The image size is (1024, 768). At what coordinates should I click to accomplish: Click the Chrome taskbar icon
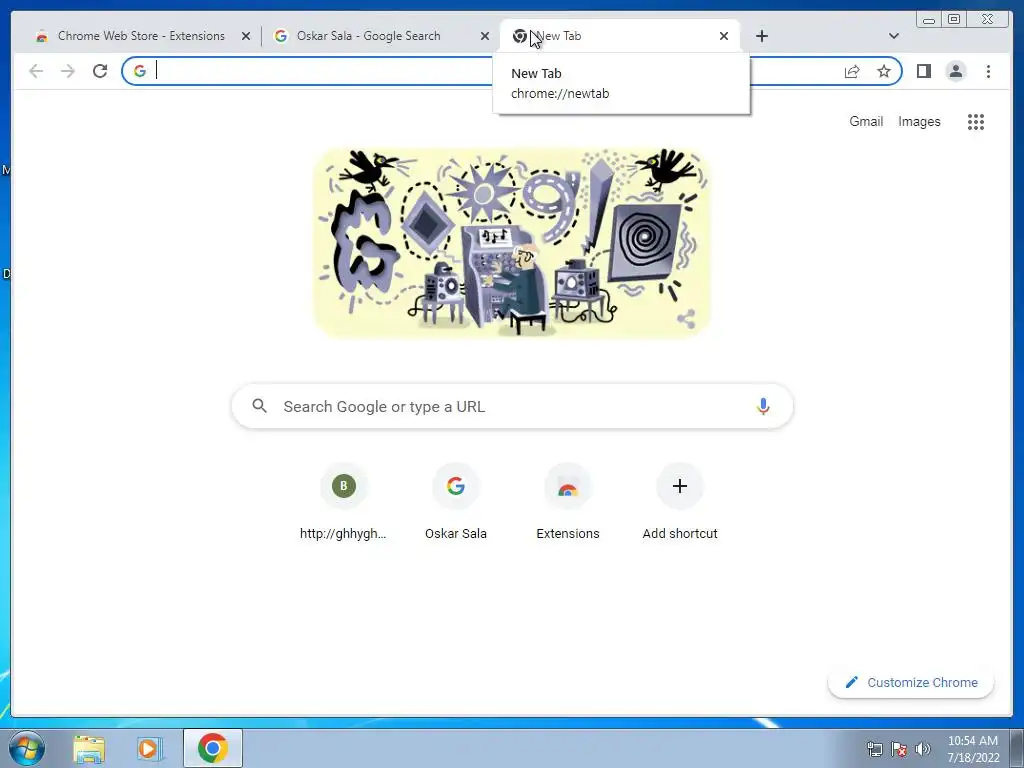[213, 748]
